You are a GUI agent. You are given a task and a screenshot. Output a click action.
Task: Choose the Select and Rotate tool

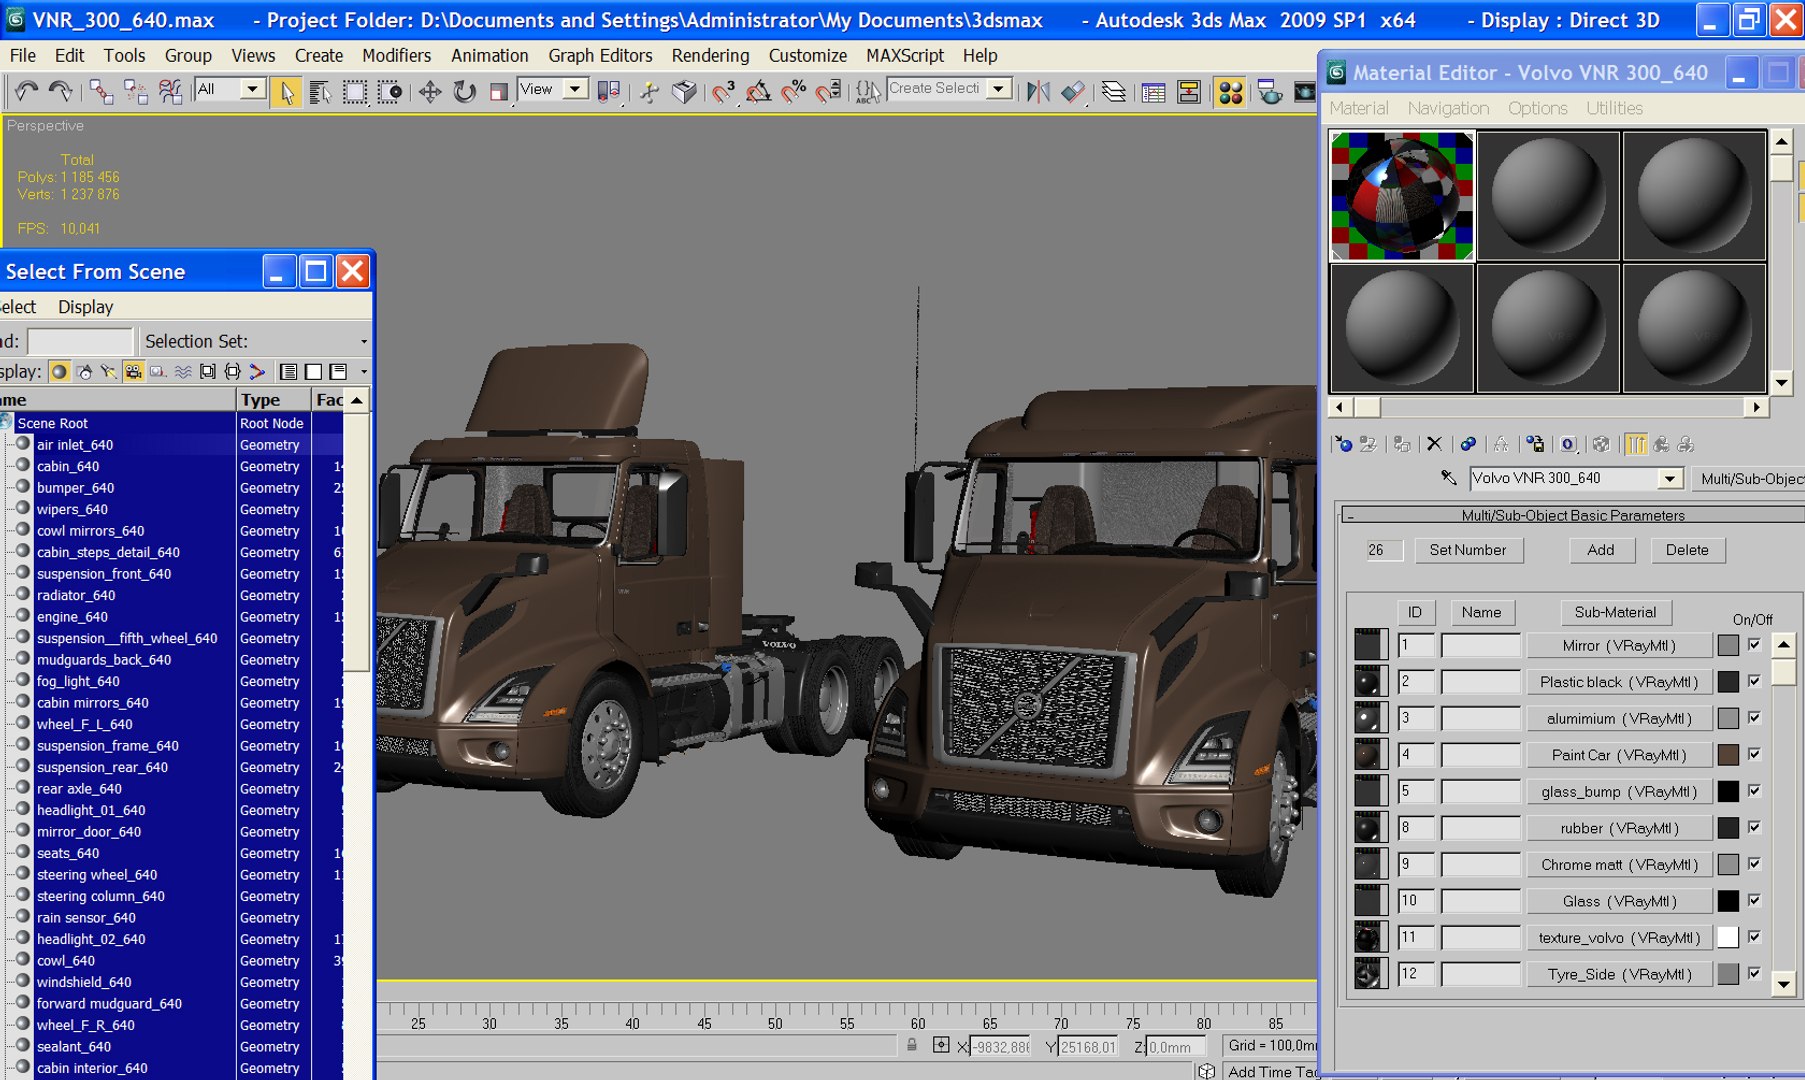pos(464,92)
